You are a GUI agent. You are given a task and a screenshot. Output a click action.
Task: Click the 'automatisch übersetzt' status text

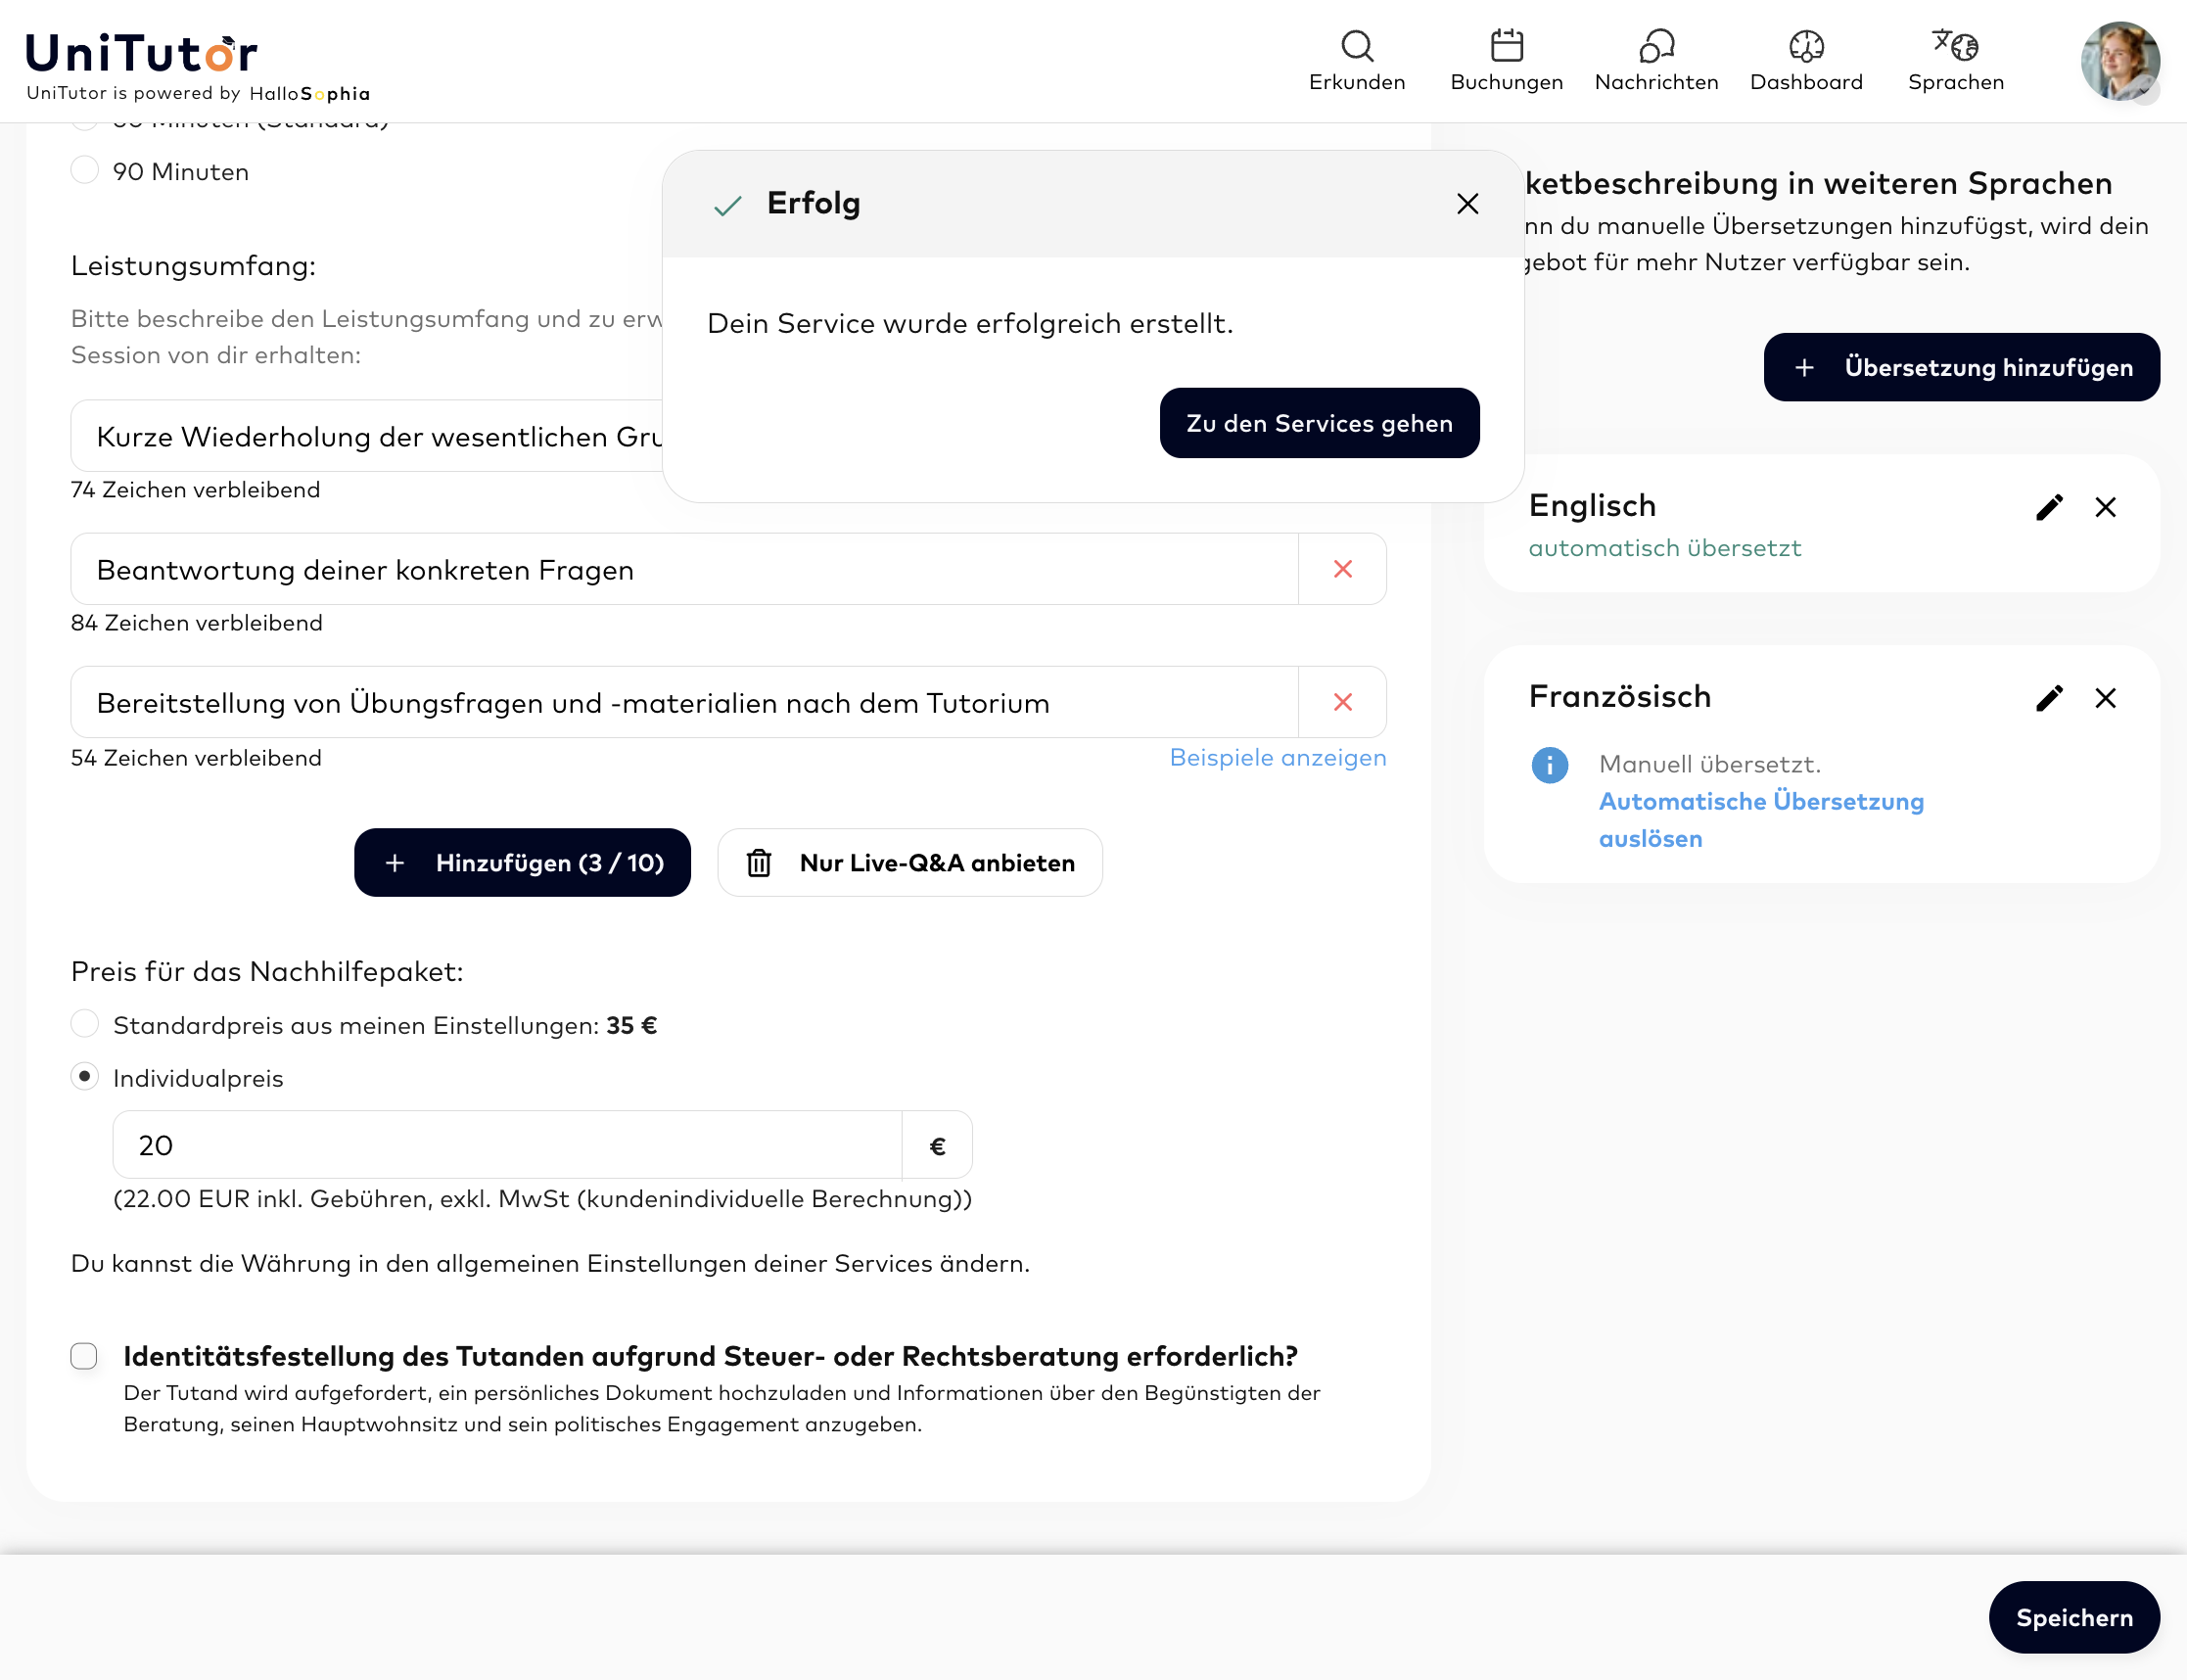[x=1664, y=548]
